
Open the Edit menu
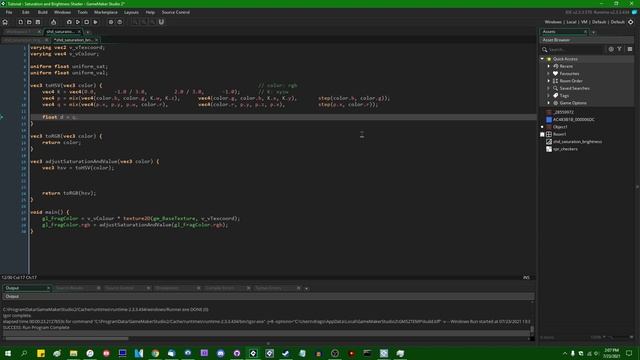coord(26,12)
